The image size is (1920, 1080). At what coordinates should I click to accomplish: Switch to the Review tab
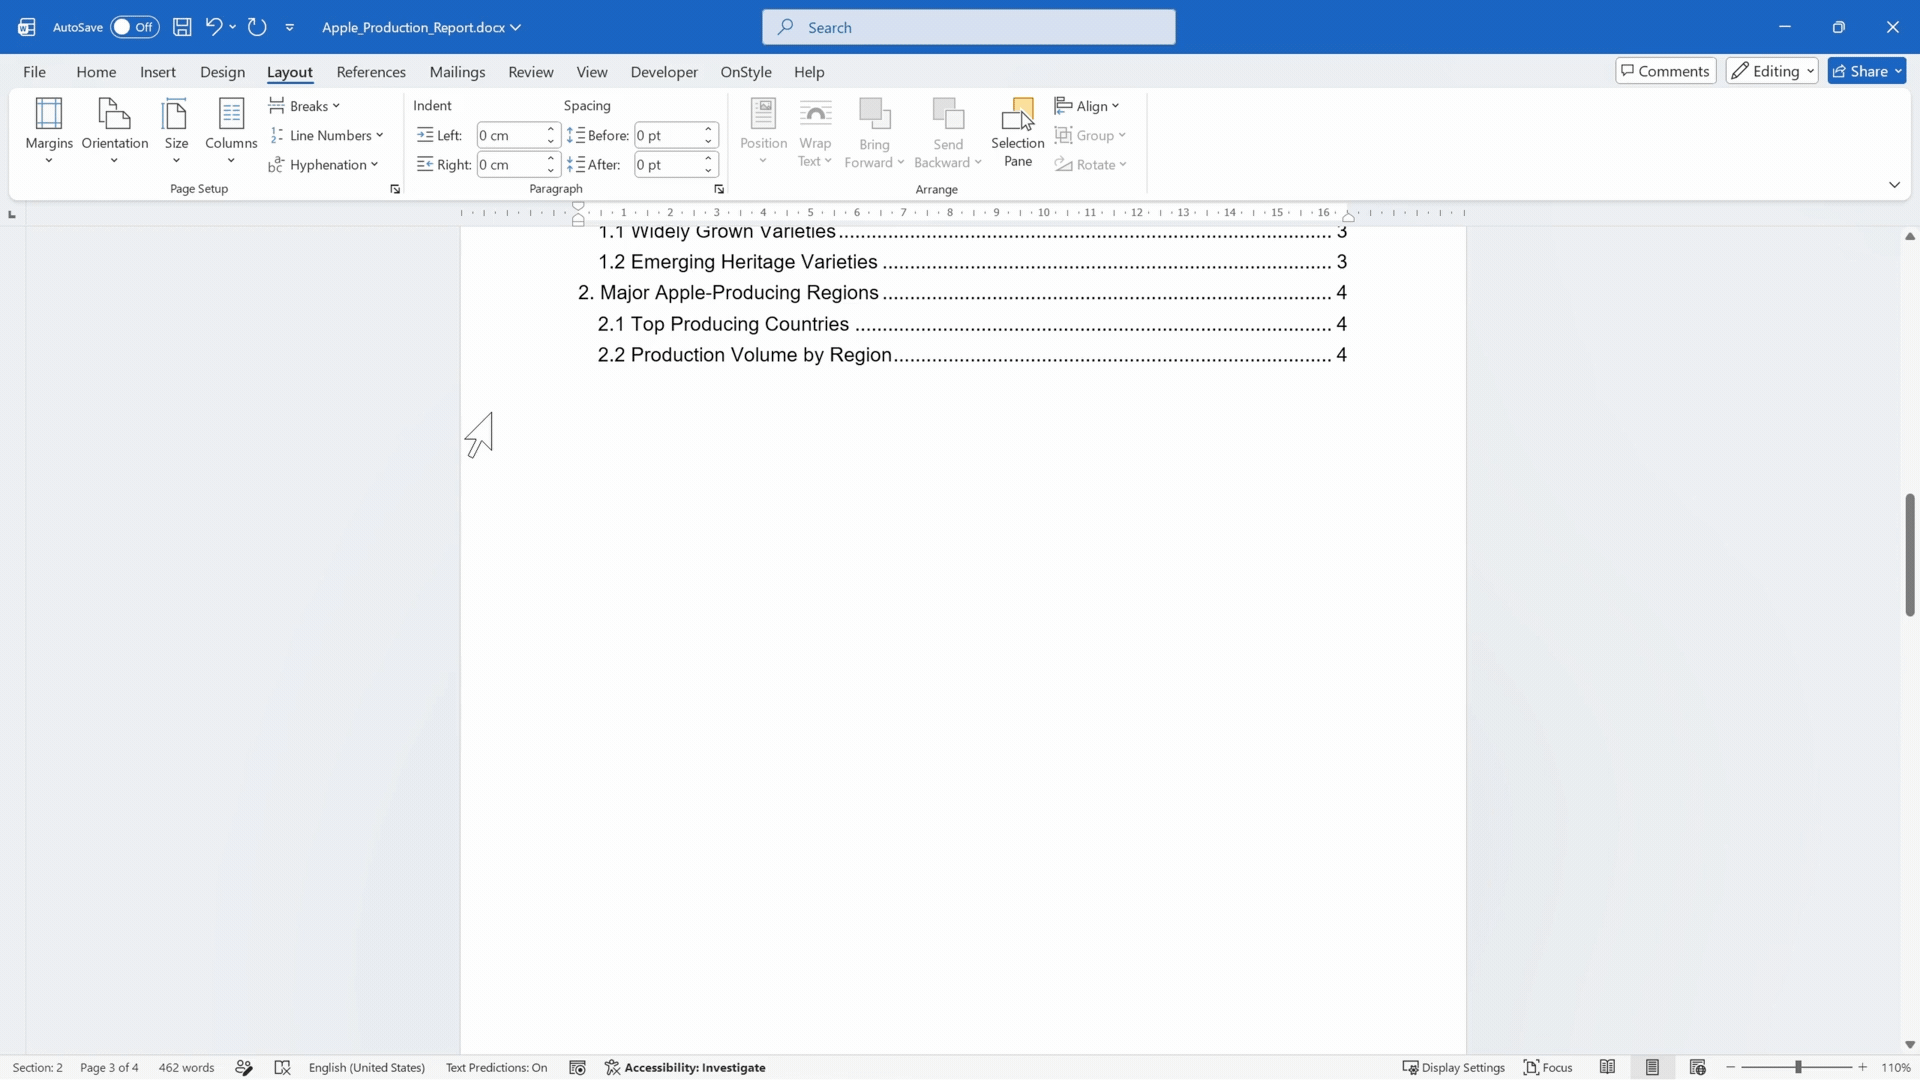(530, 72)
